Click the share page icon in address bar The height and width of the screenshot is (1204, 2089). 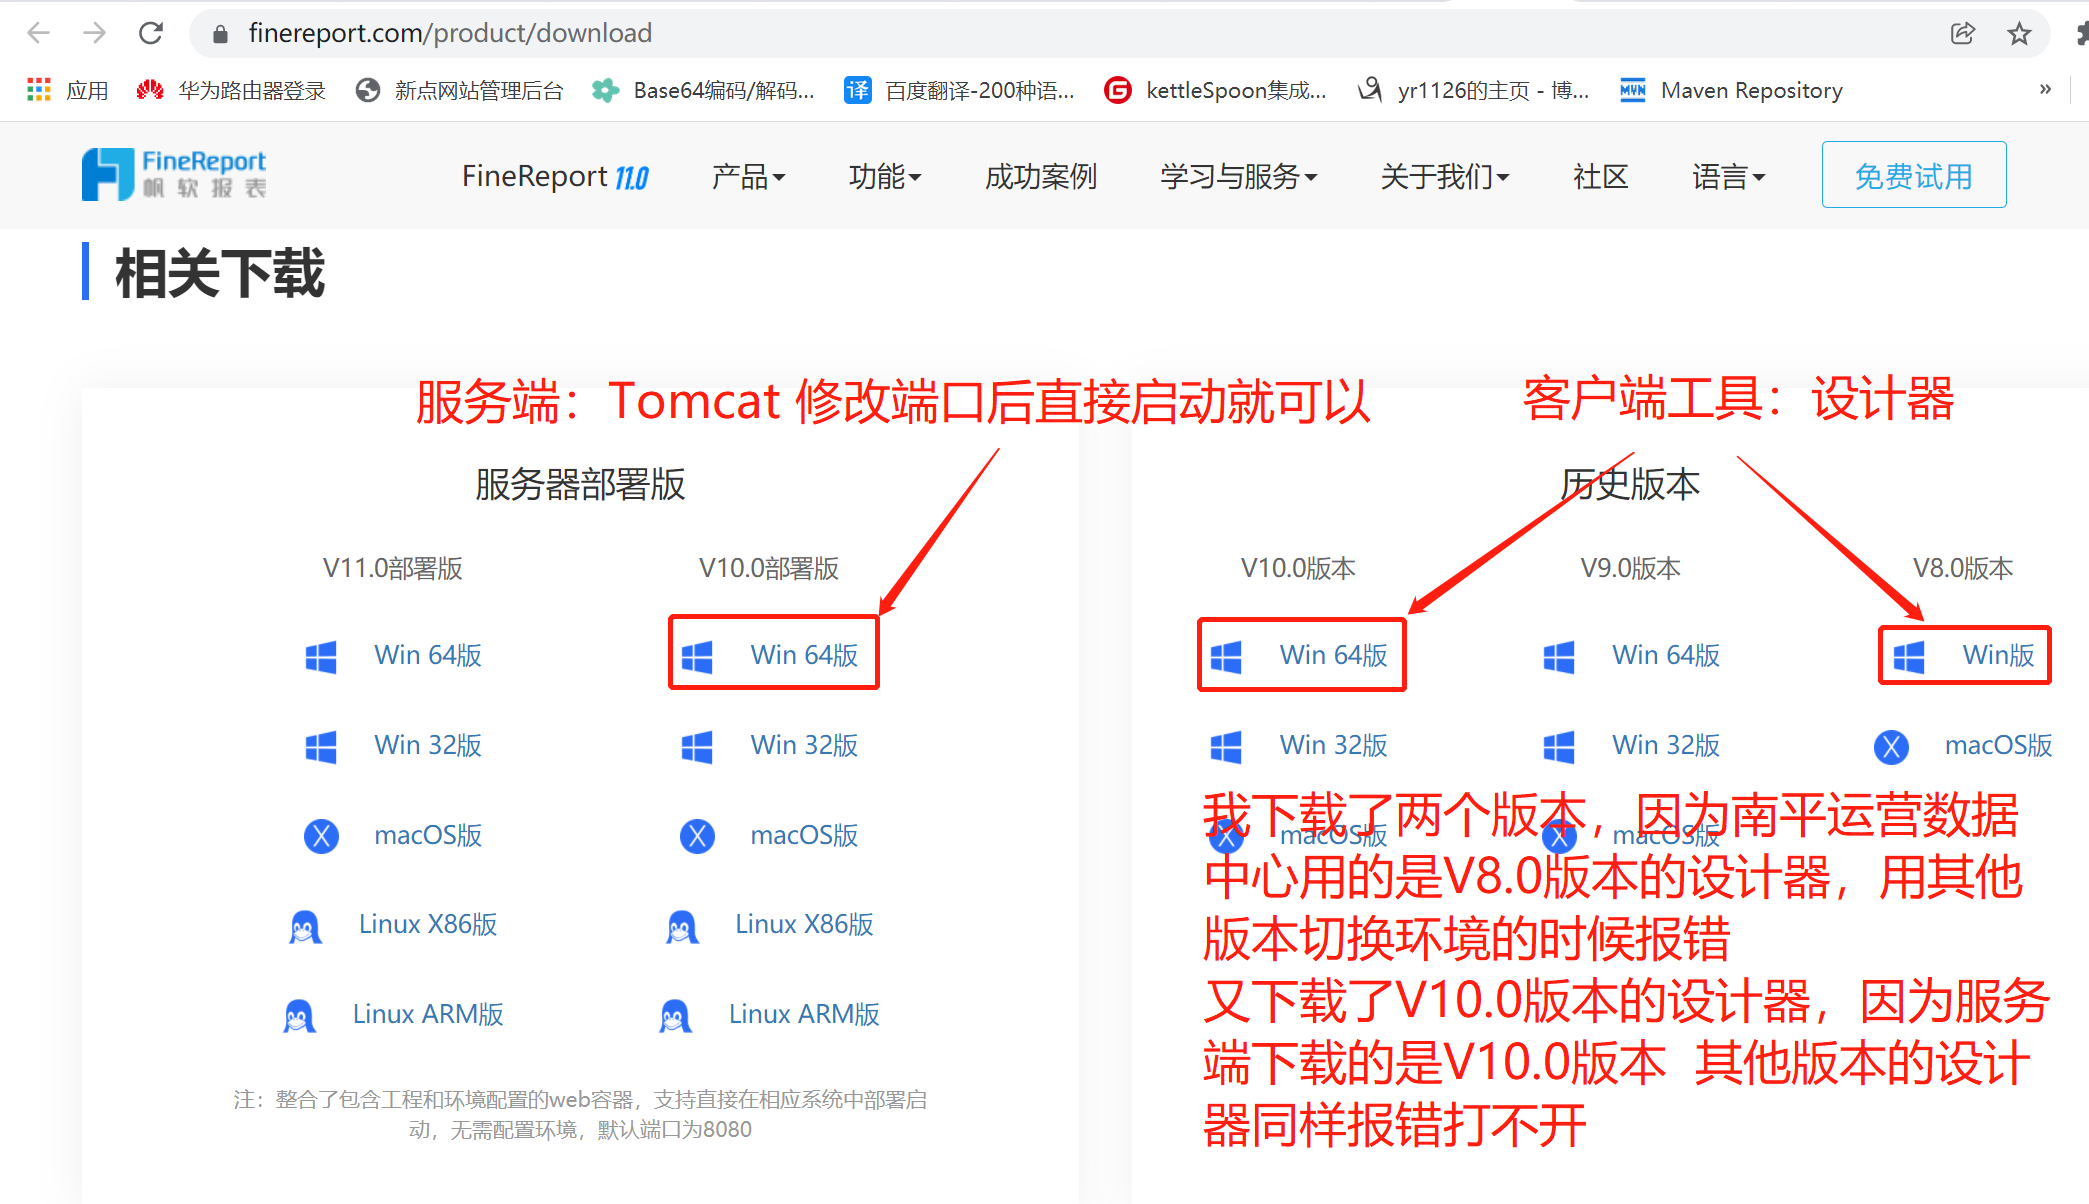tap(1963, 33)
